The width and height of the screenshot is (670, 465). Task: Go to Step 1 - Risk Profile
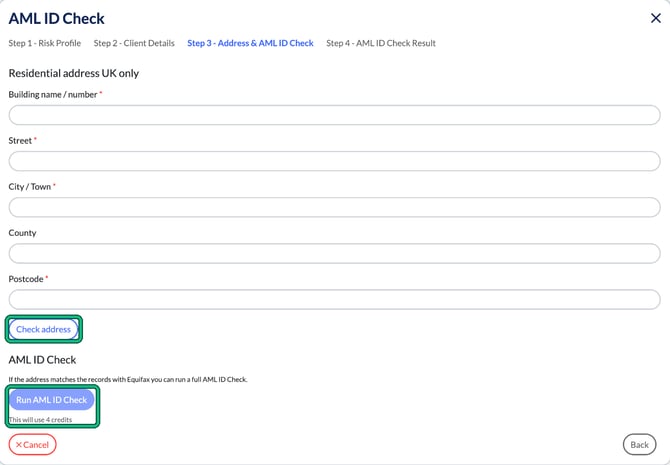click(x=44, y=43)
